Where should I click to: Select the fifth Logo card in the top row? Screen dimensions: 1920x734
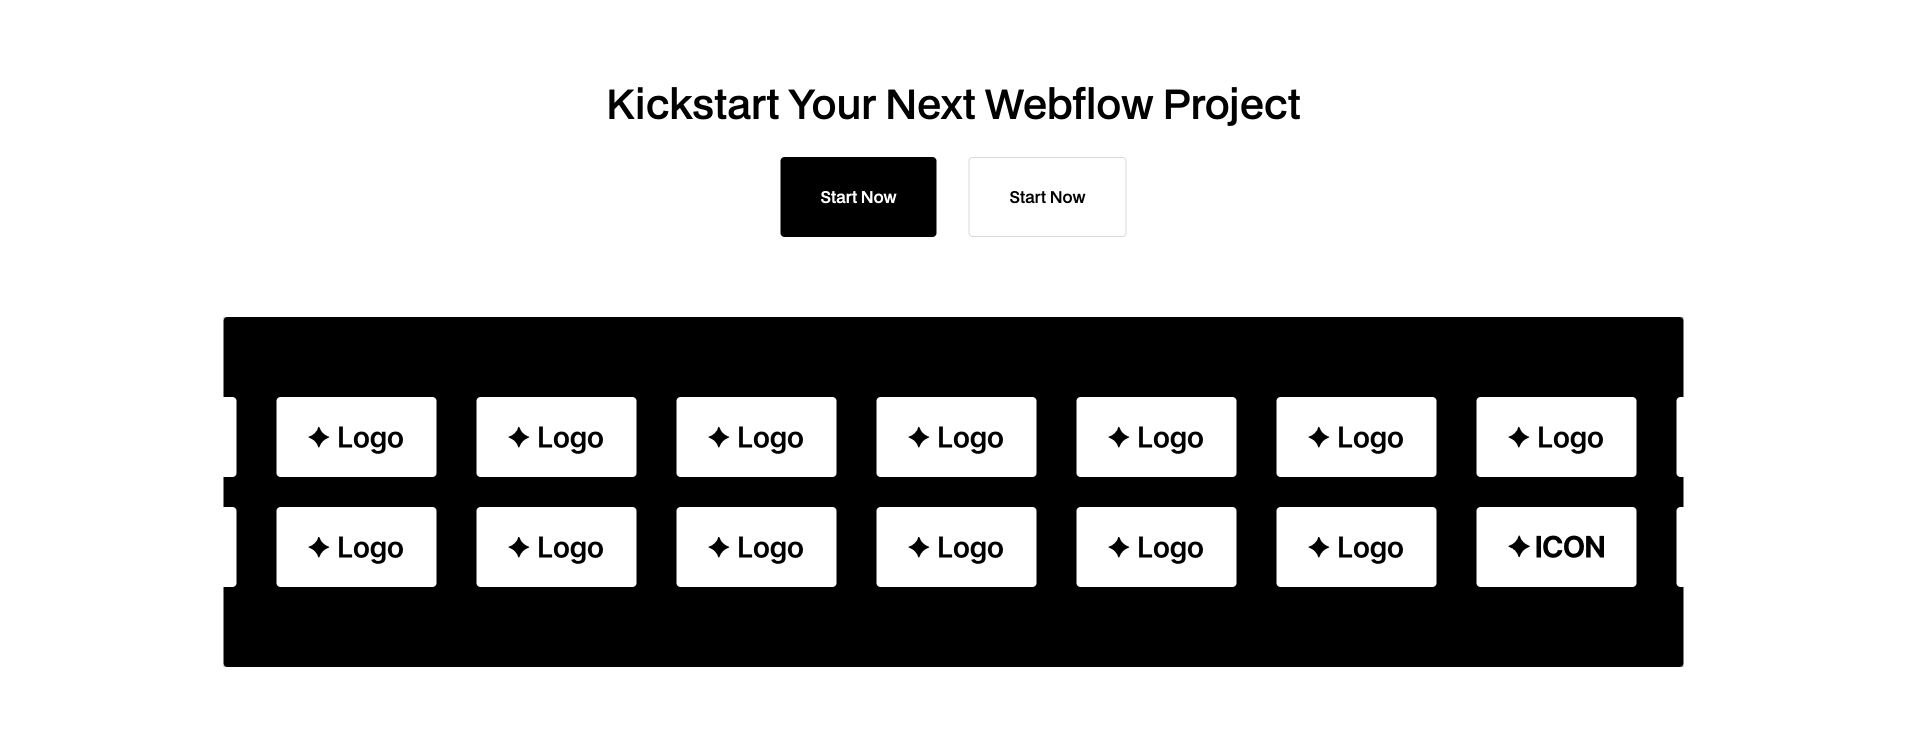coord(1156,437)
